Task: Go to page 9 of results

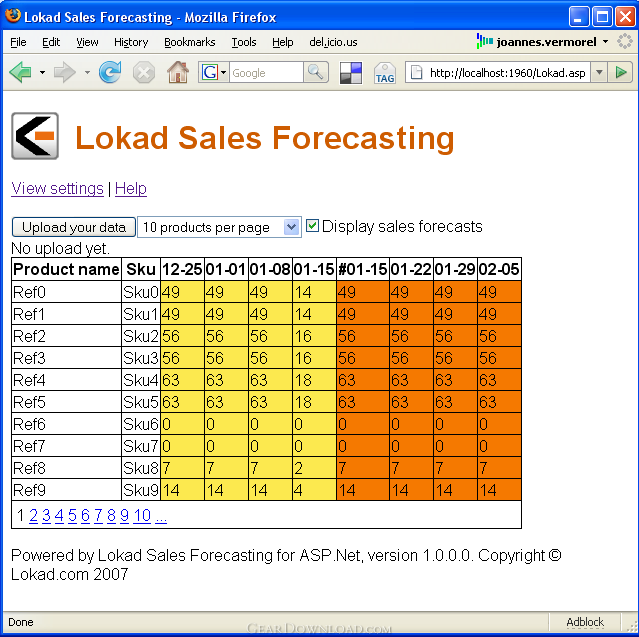Action: [124, 516]
